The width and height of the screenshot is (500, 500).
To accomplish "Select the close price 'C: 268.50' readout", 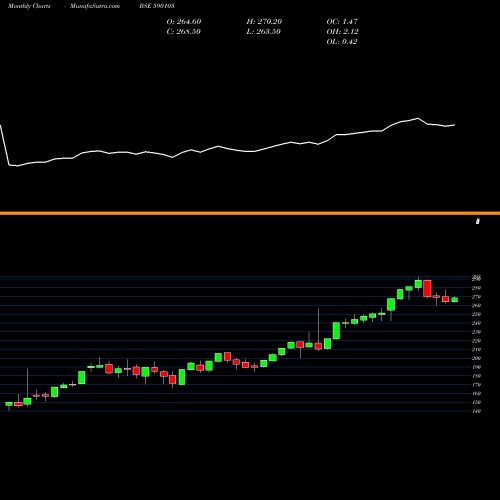I will pos(184,32).
